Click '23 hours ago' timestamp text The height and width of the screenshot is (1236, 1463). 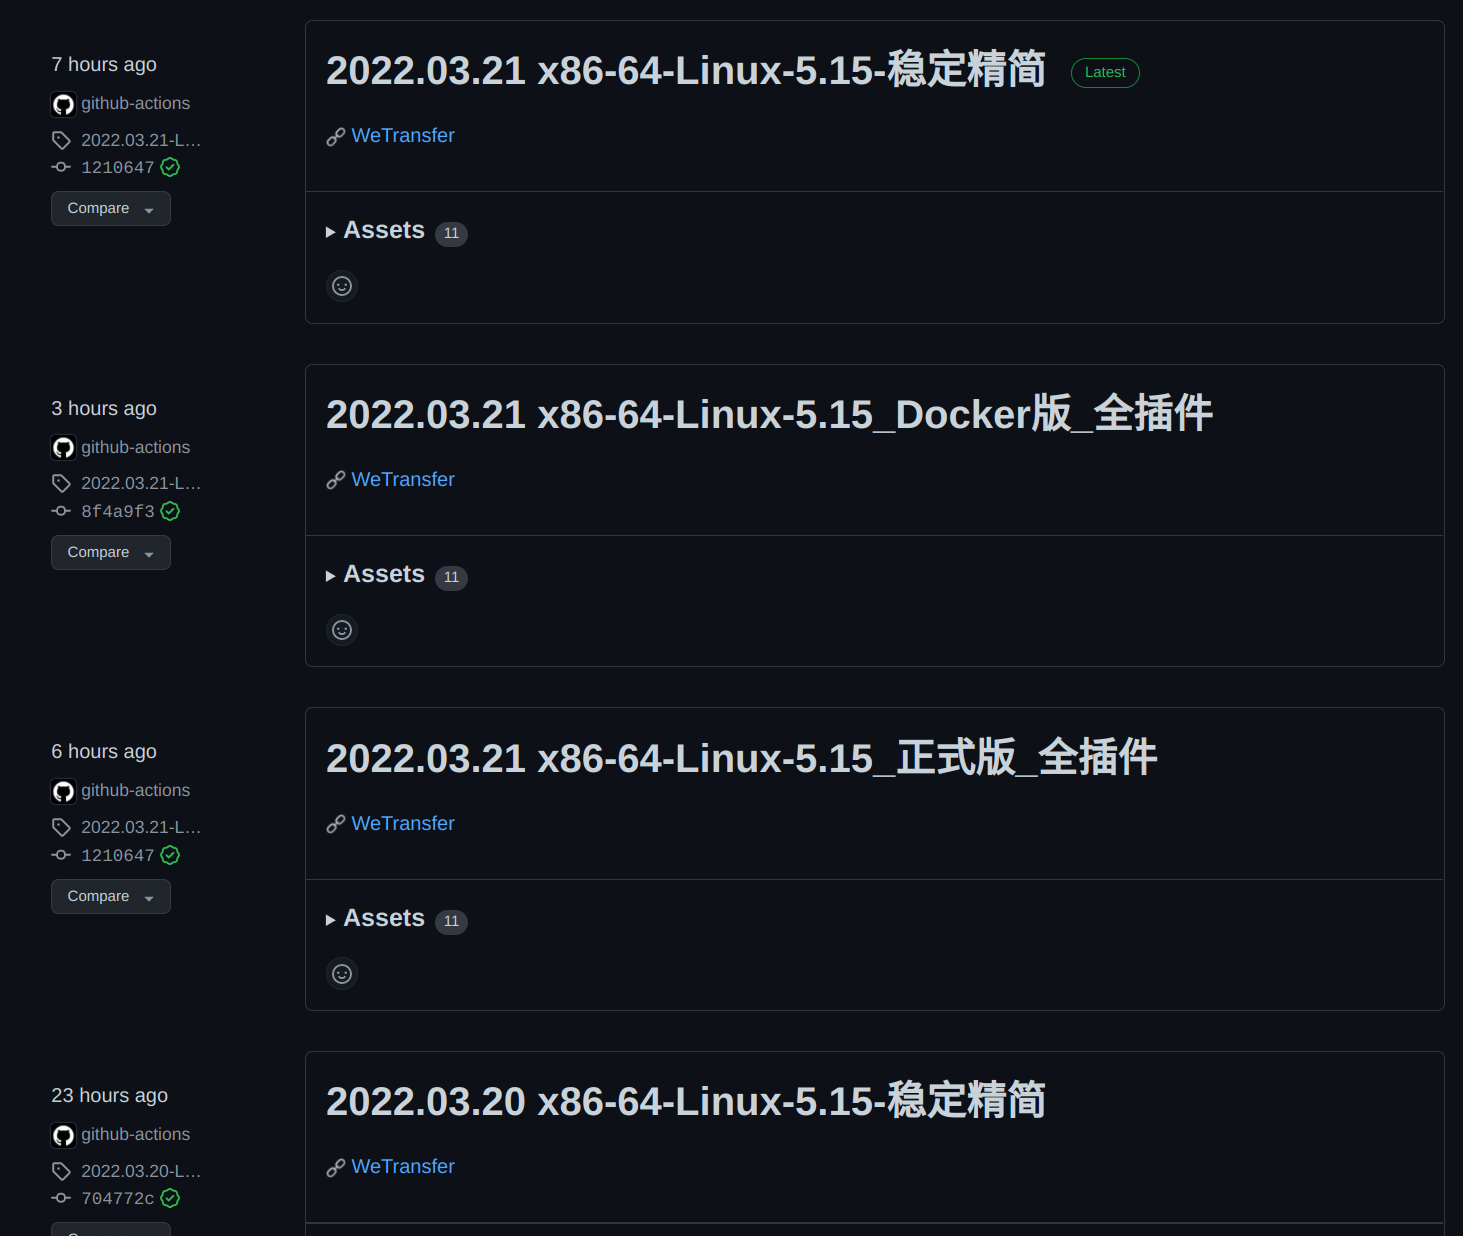[x=110, y=1096]
